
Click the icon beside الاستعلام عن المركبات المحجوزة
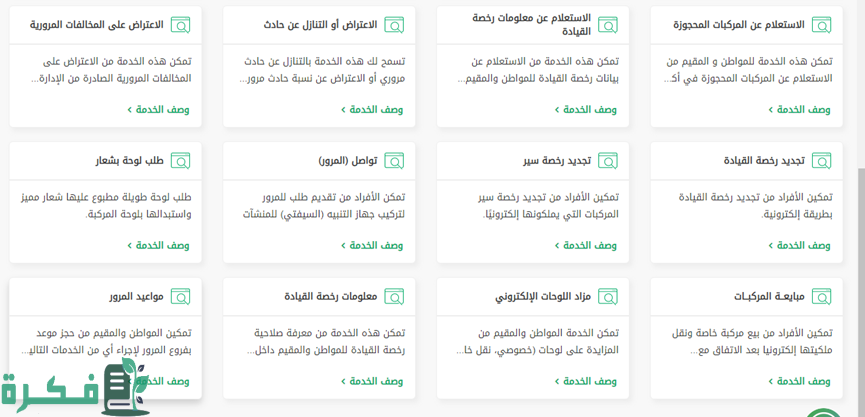click(x=821, y=25)
